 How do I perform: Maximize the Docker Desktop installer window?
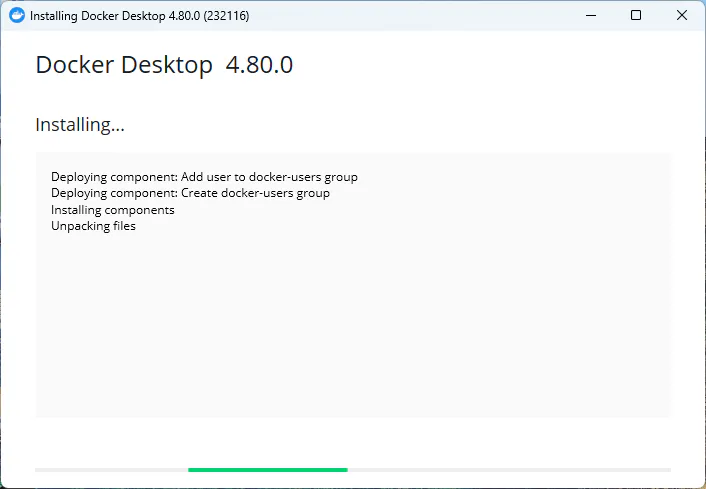pyautogui.click(x=636, y=15)
